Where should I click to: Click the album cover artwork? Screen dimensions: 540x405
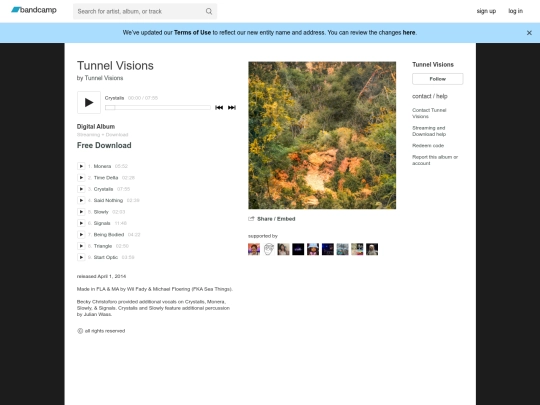click(x=322, y=135)
